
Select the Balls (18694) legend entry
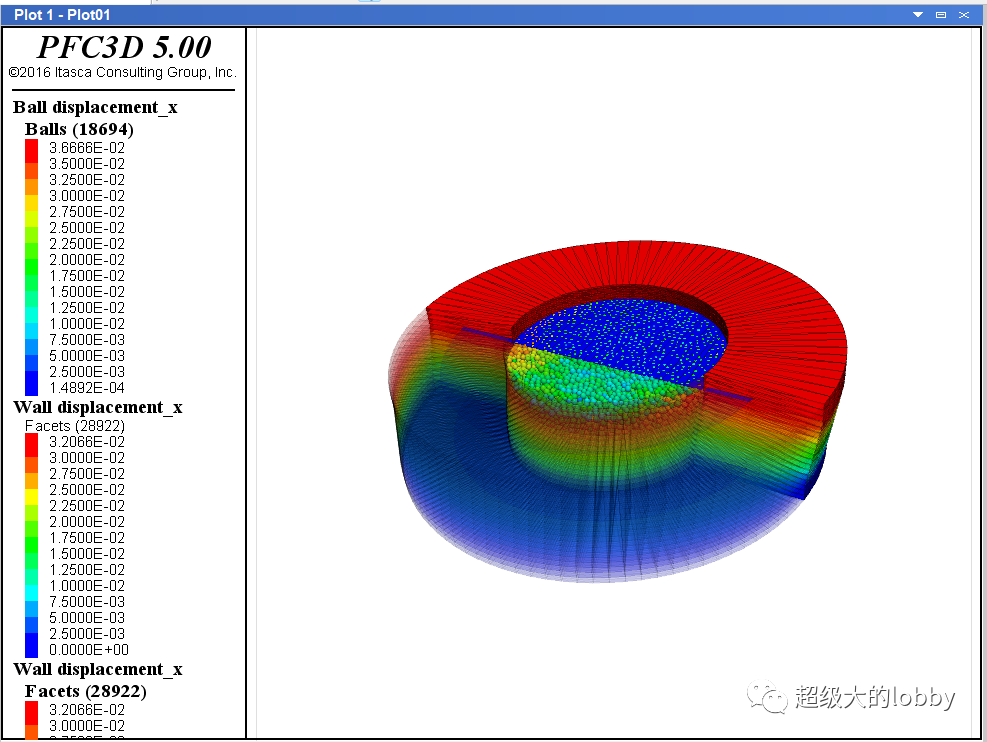click(79, 129)
